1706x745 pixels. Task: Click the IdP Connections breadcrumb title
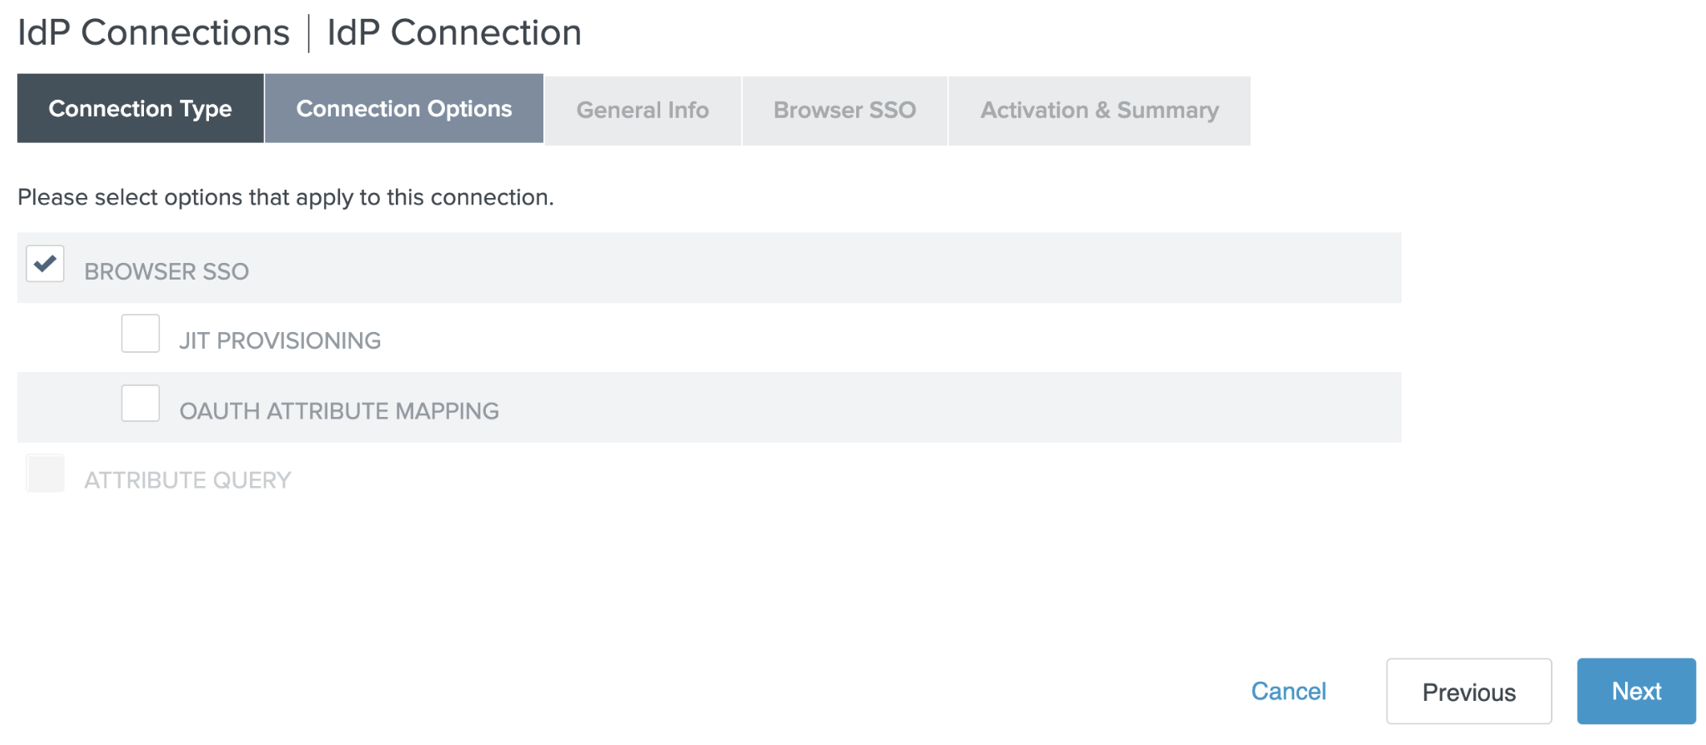coord(153,33)
